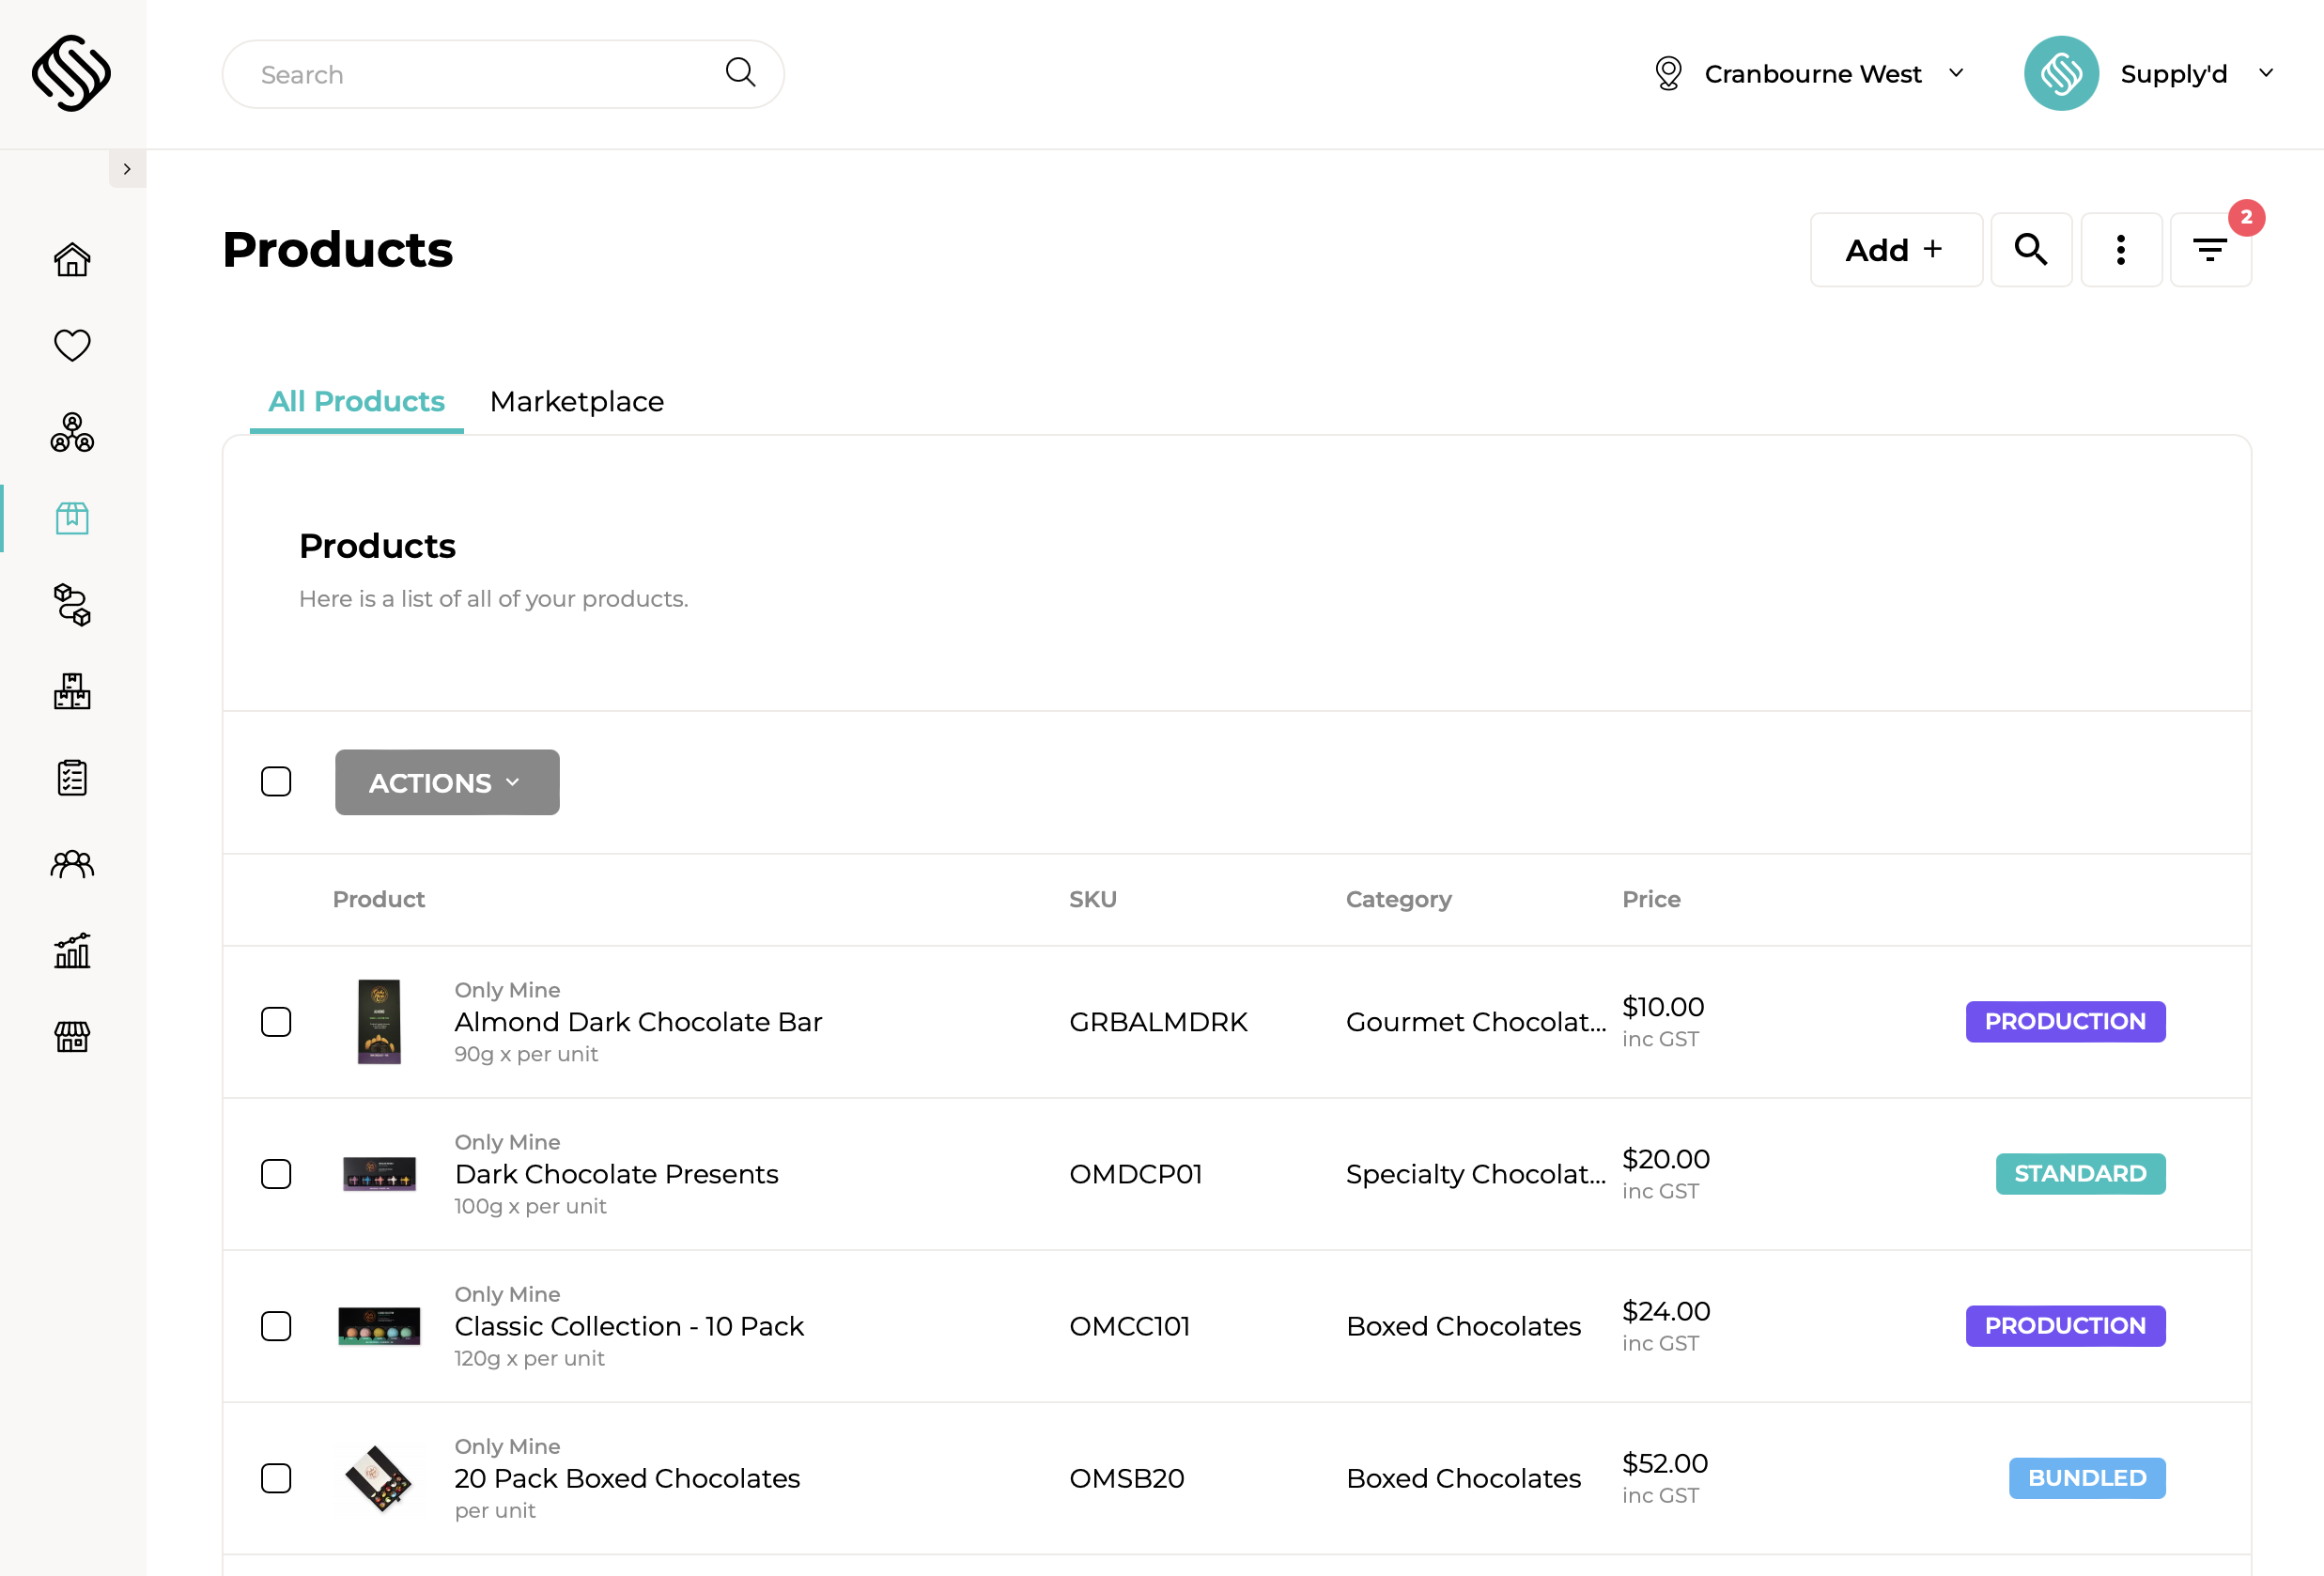Switch to the Marketplace tab
Image resolution: width=2324 pixels, height=1576 pixels.
(x=576, y=401)
